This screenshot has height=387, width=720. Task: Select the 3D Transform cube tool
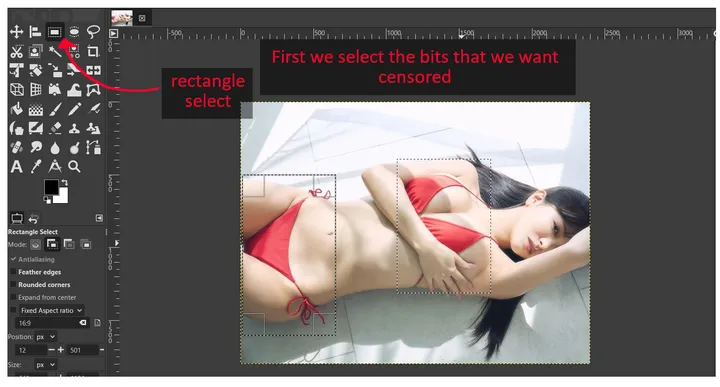(x=17, y=90)
